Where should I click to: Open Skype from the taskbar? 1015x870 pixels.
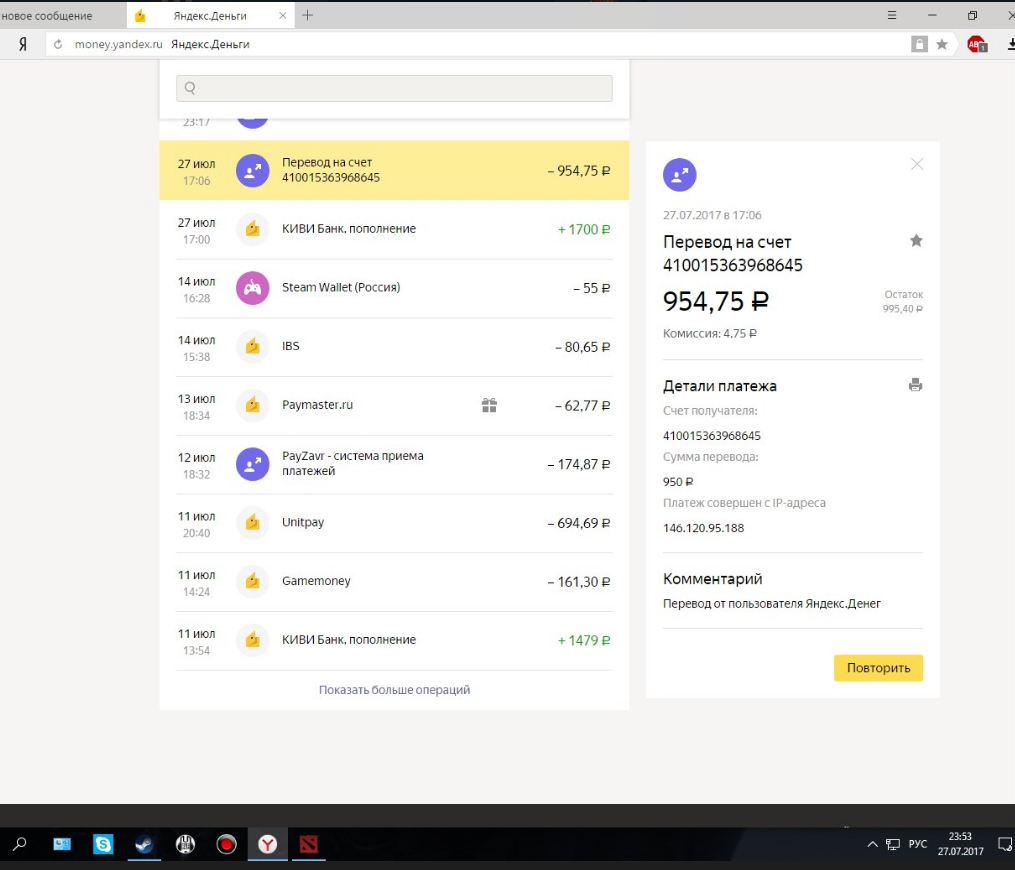(103, 844)
